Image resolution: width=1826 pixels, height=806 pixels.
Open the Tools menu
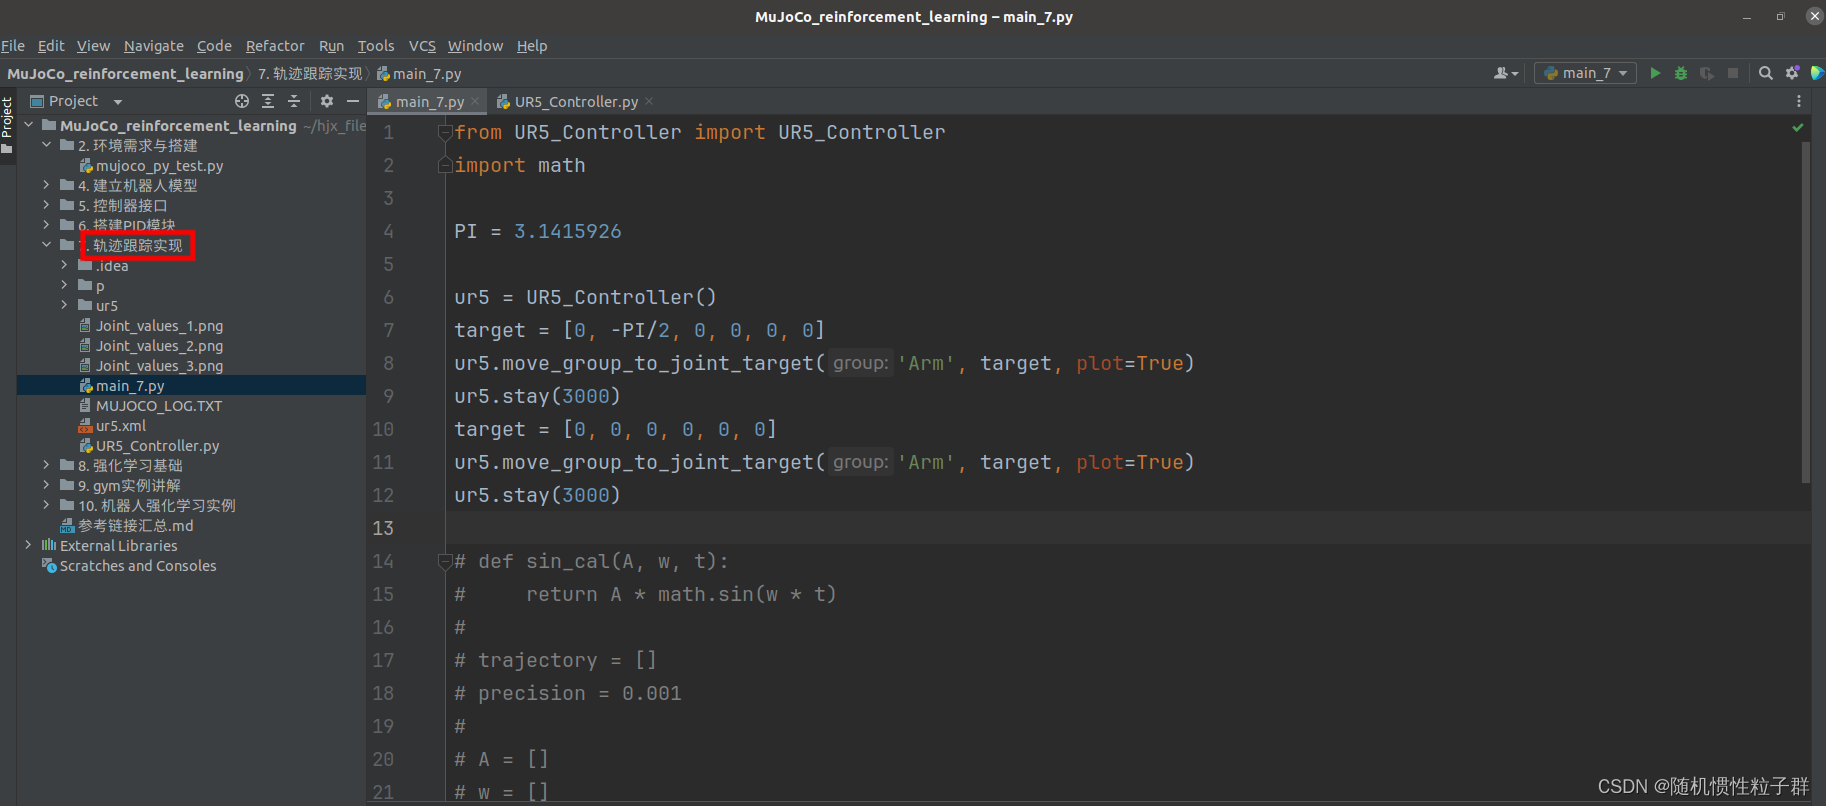coord(376,46)
